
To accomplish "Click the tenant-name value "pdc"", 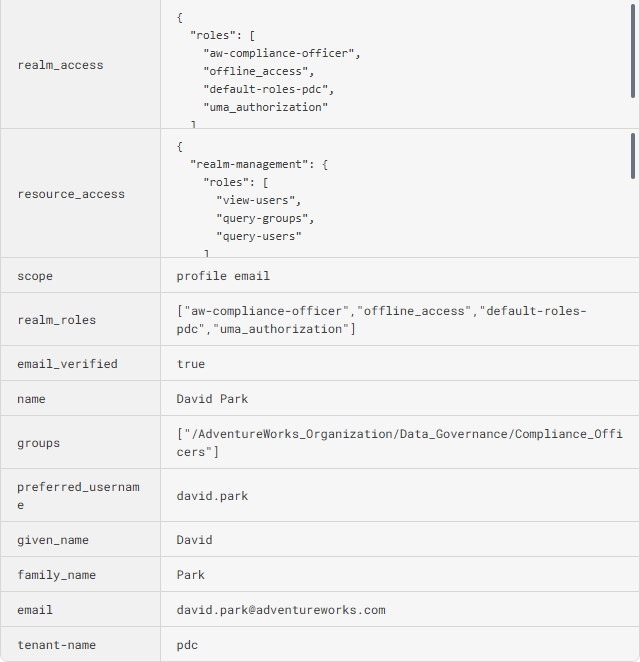I will (x=187, y=645).
